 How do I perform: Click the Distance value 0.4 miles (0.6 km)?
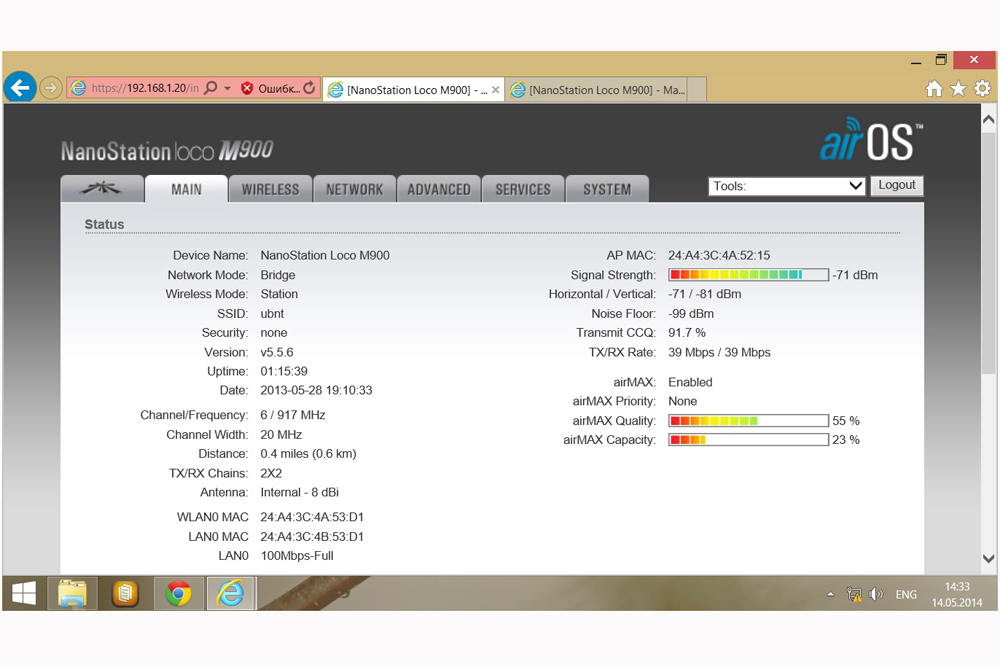(x=308, y=453)
